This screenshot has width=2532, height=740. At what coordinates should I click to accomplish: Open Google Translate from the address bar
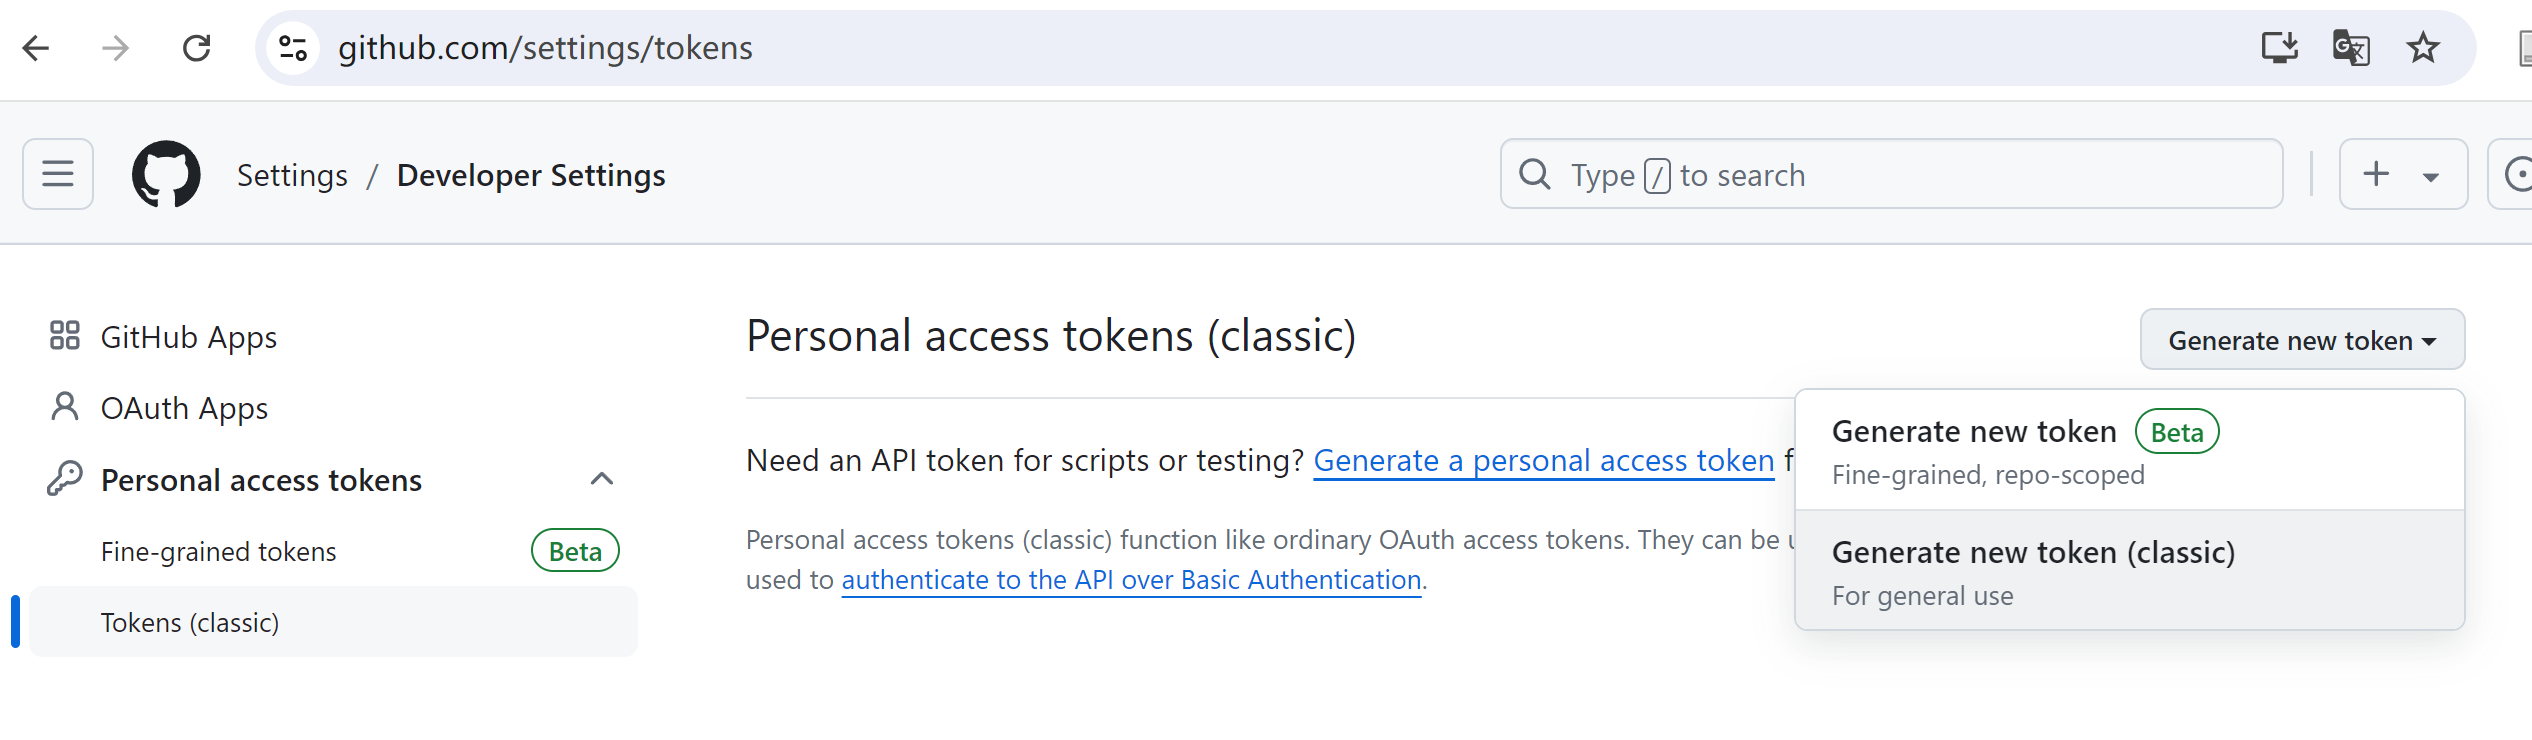pos(2350,47)
